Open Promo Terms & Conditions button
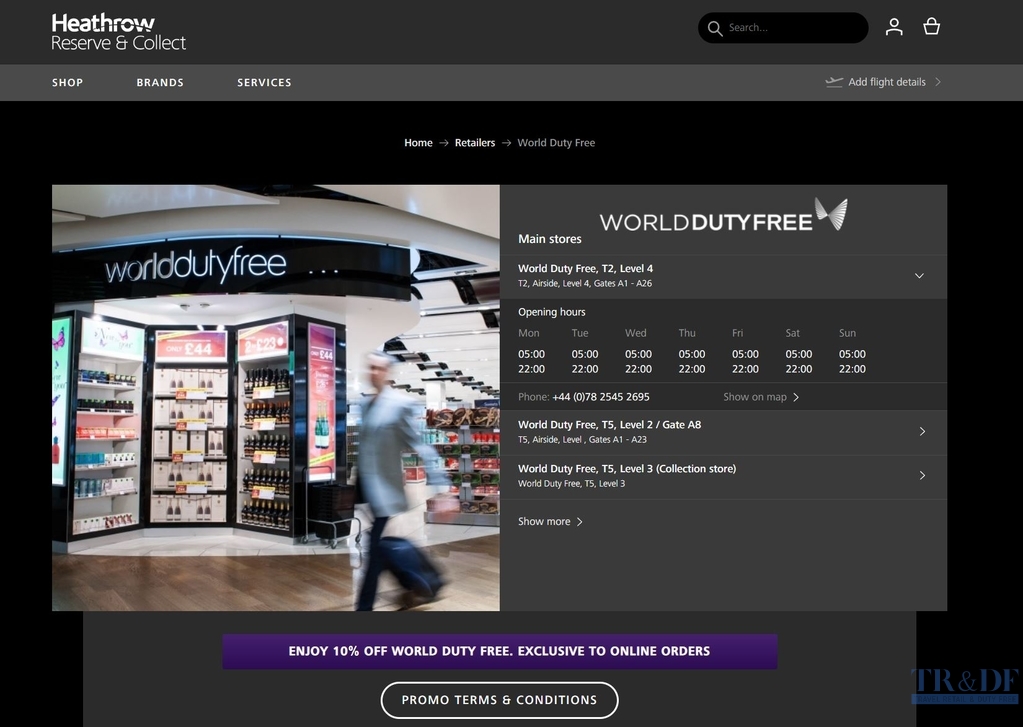The height and width of the screenshot is (727, 1023). [499, 700]
